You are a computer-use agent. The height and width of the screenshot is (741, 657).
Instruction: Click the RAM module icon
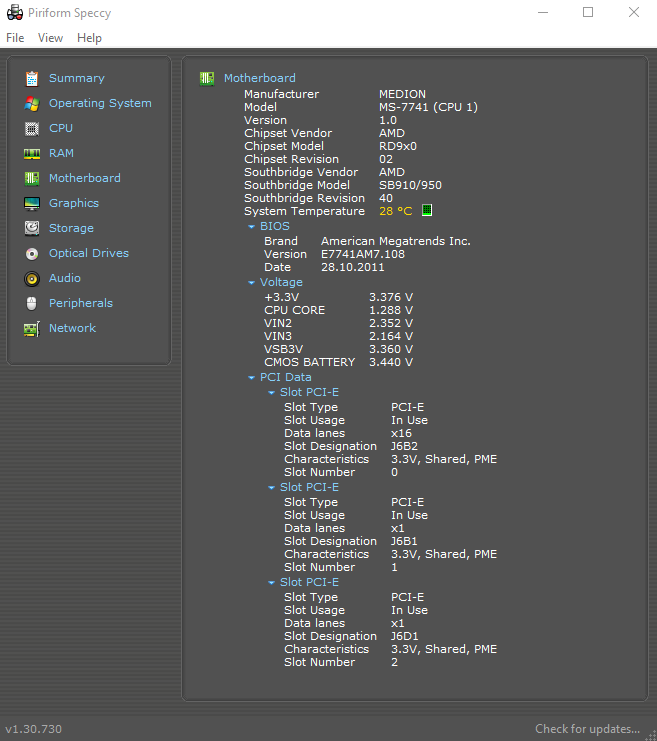tap(32, 154)
